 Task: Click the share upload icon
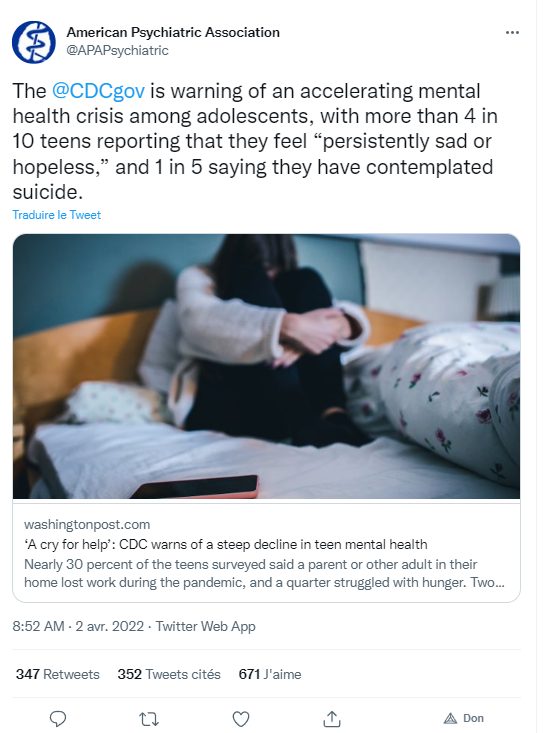coord(332,718)
